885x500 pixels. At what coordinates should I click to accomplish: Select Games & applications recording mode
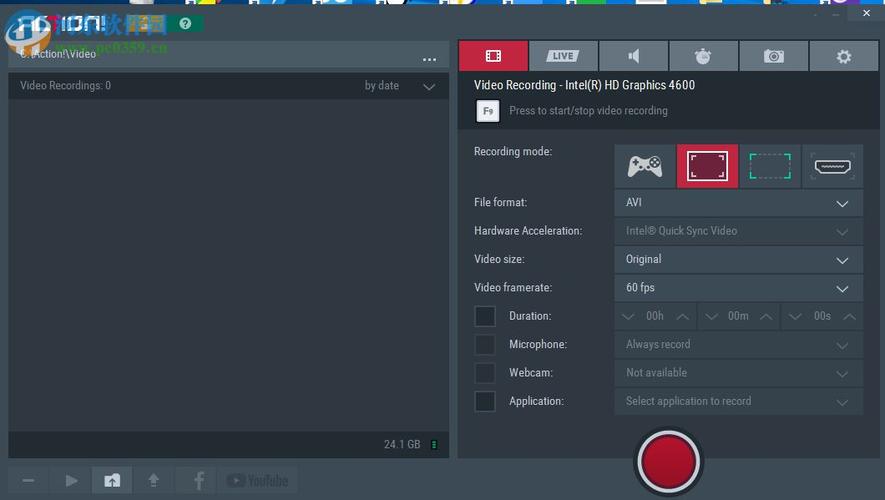pos(645,166)
